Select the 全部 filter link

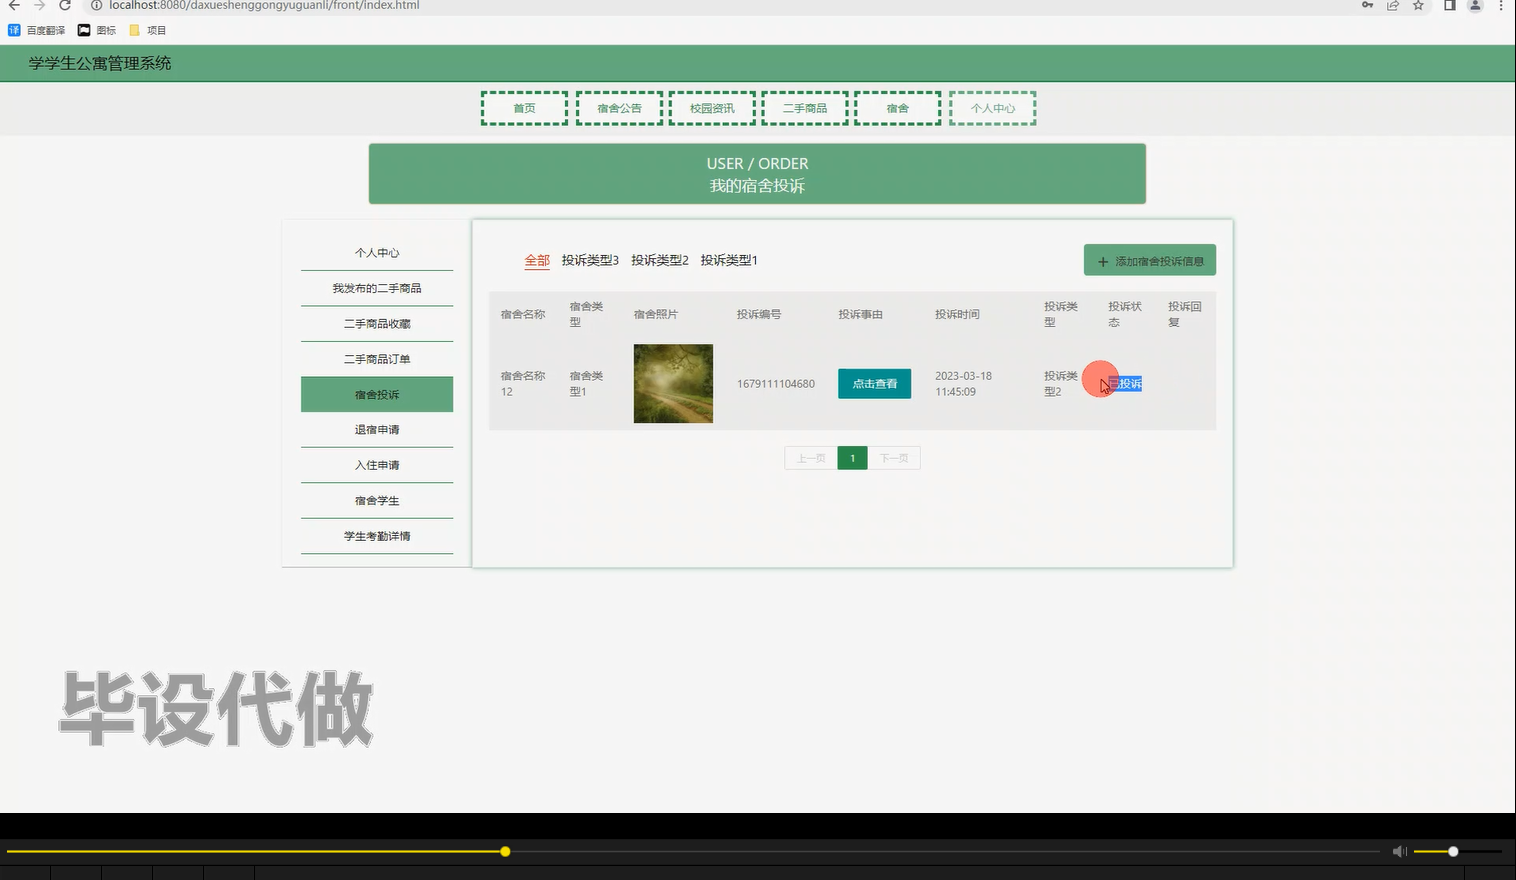(536, 259)
